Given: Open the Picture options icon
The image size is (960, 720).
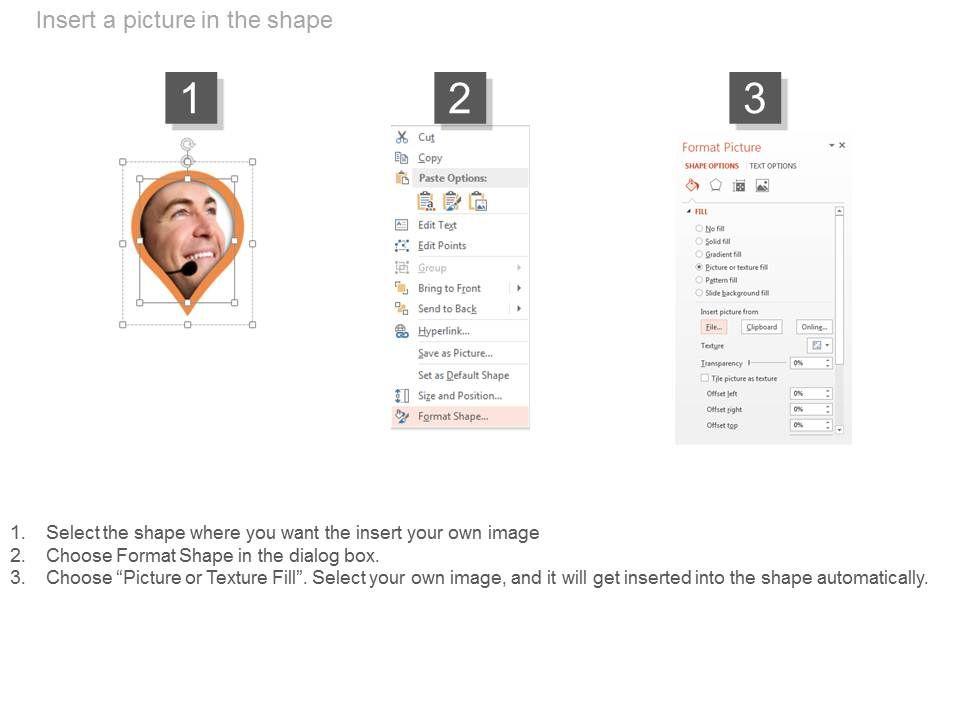Looking at the screenshot, I should [x=762, y=185].
